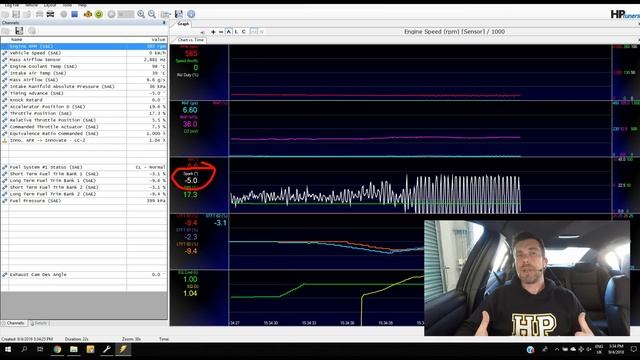Switch to the Channels bottom tab
Image resolution: width=640 pixels, height=360 pixels.
coord(15,323)
